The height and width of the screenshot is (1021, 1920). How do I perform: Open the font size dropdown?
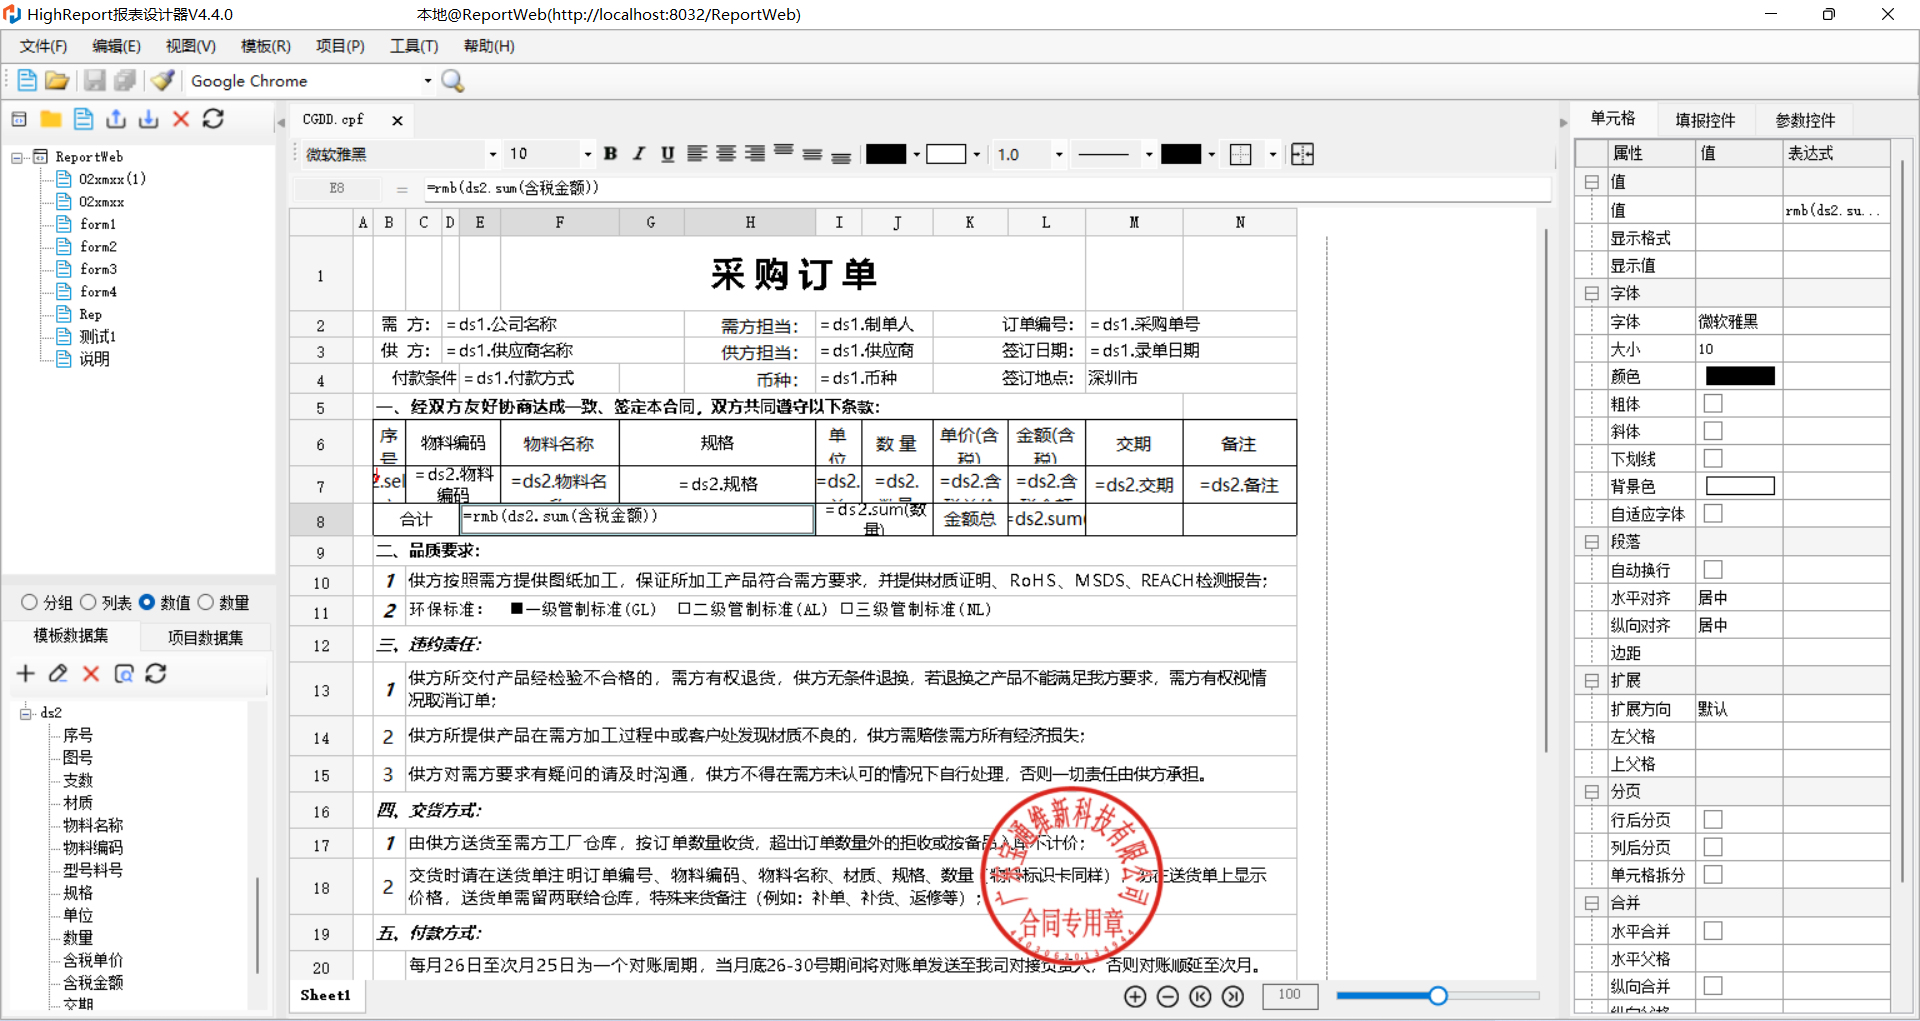tap(587, 154)
